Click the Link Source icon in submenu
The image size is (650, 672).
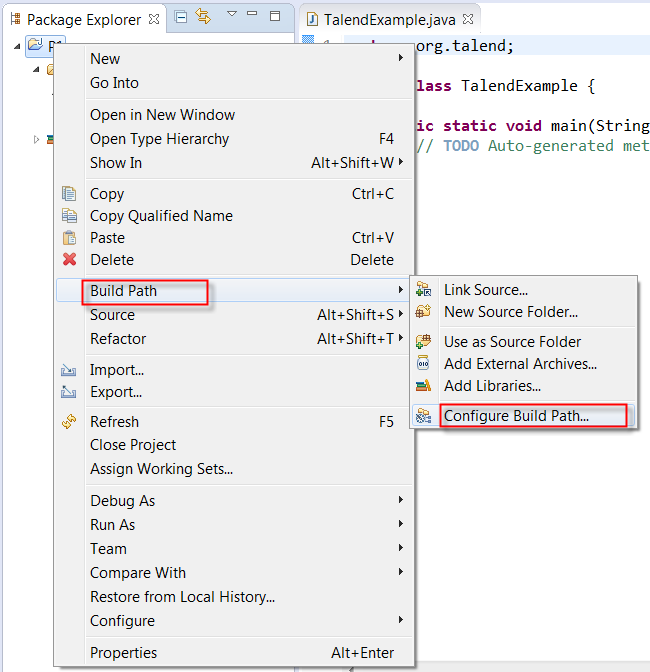pyautogui.click(x=423, y=290)
